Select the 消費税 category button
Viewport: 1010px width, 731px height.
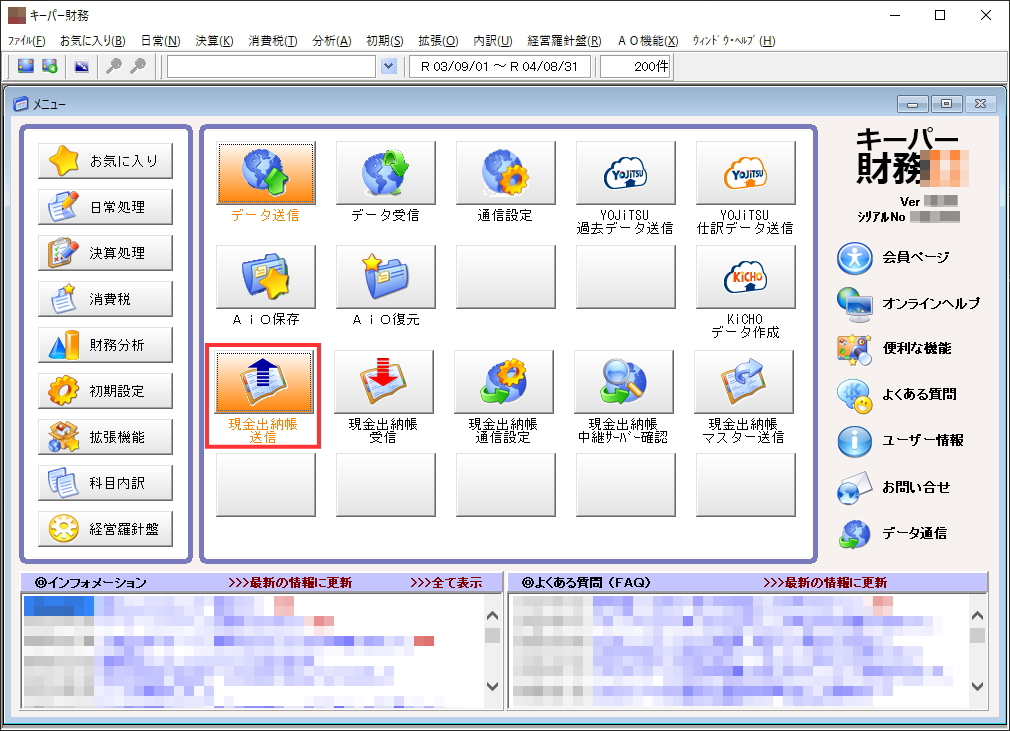(x=106, y=299)
